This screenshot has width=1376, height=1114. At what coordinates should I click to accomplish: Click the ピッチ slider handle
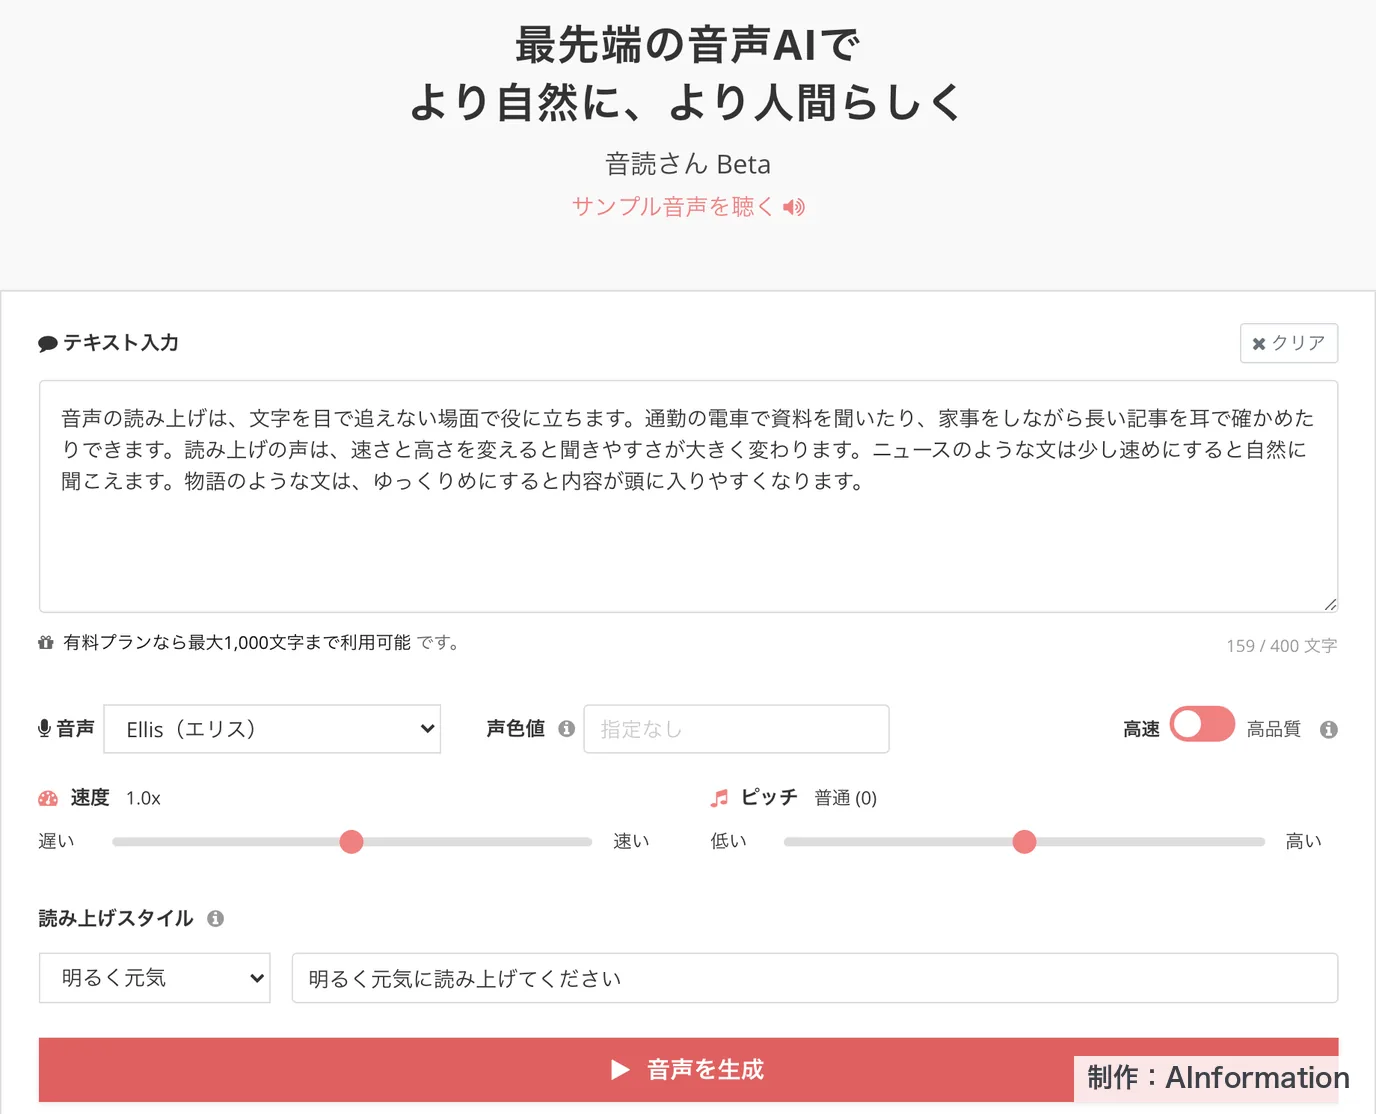1024,842
